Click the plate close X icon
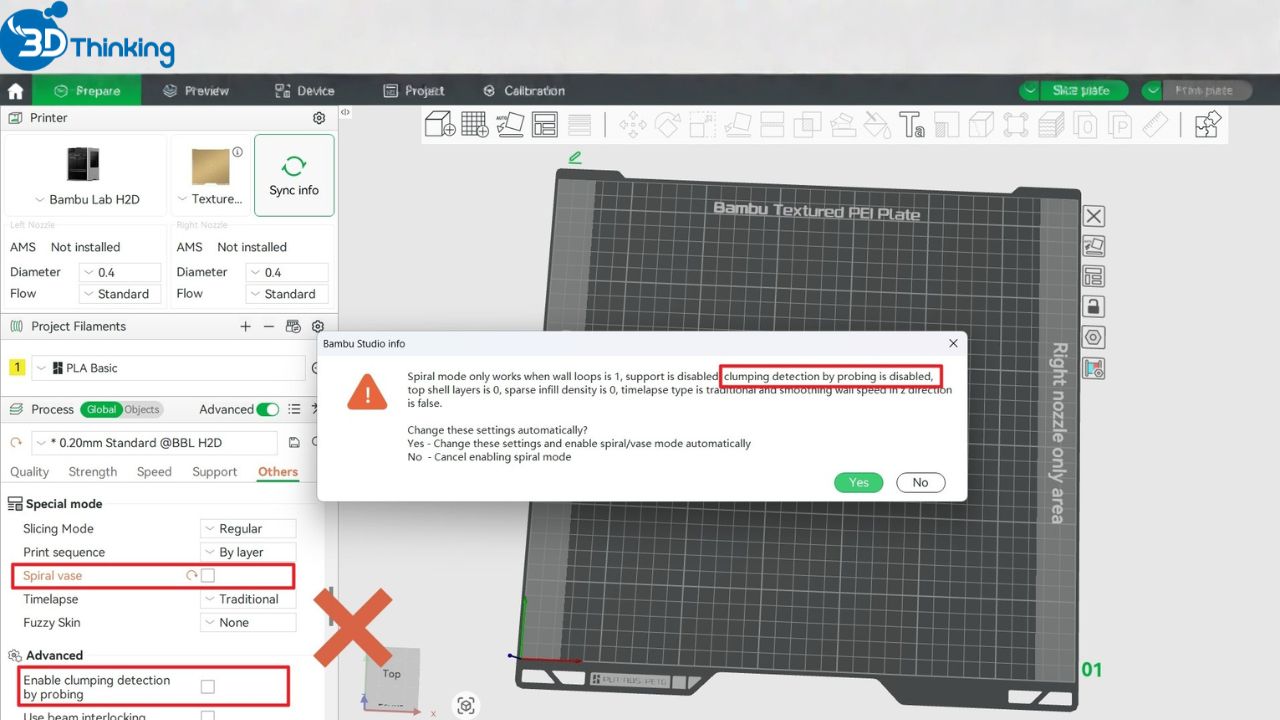 coord(1094,216)
